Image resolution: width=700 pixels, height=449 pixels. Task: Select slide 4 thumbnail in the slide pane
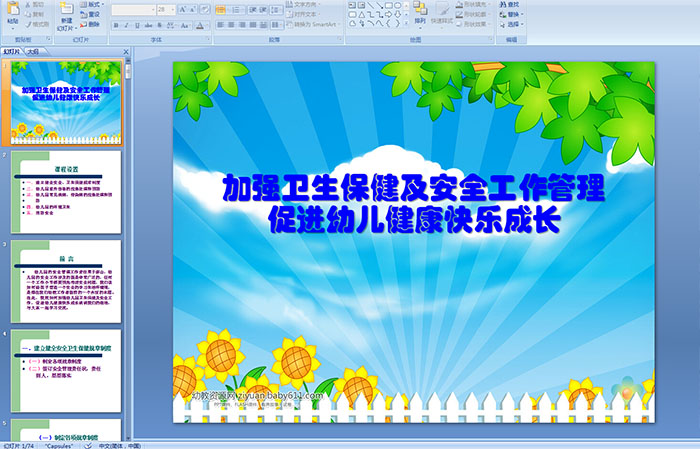click(66, 370)
